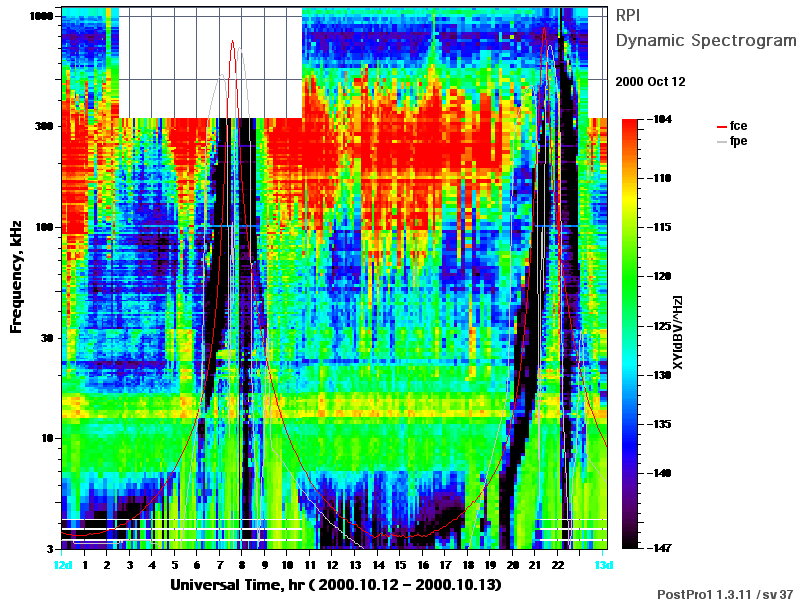Click the XY[dBV/^Hz] color bar unit label

[x=677, y=332]
